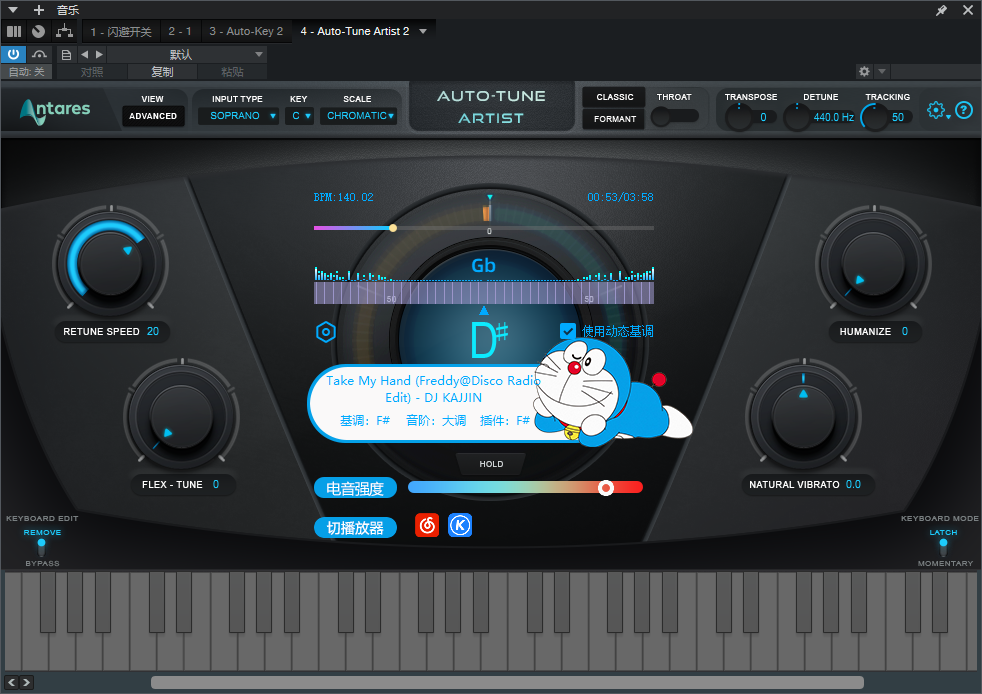The image size is (982, 694).
Task: Click the HOLD button
Action: click(x=491, y=464)
